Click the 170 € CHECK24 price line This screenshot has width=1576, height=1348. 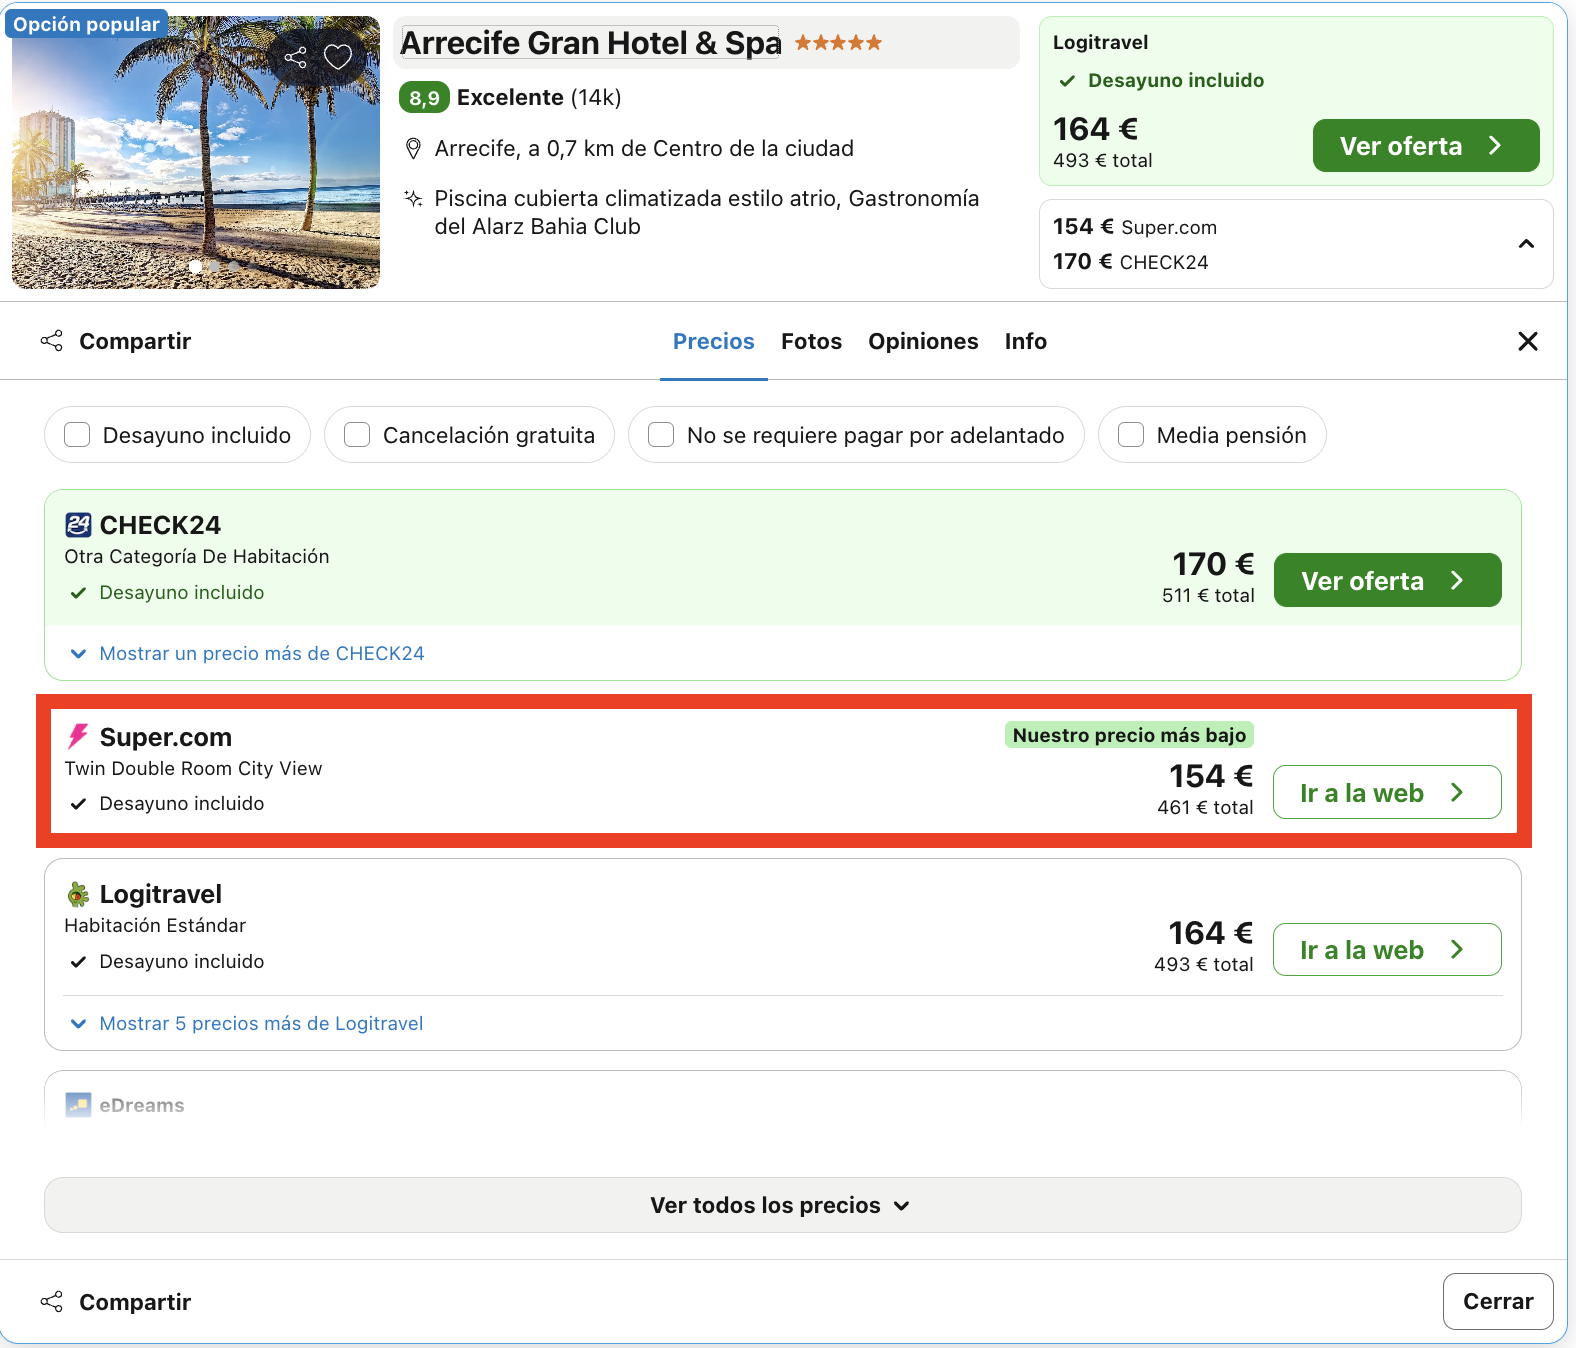(1131, 262)
